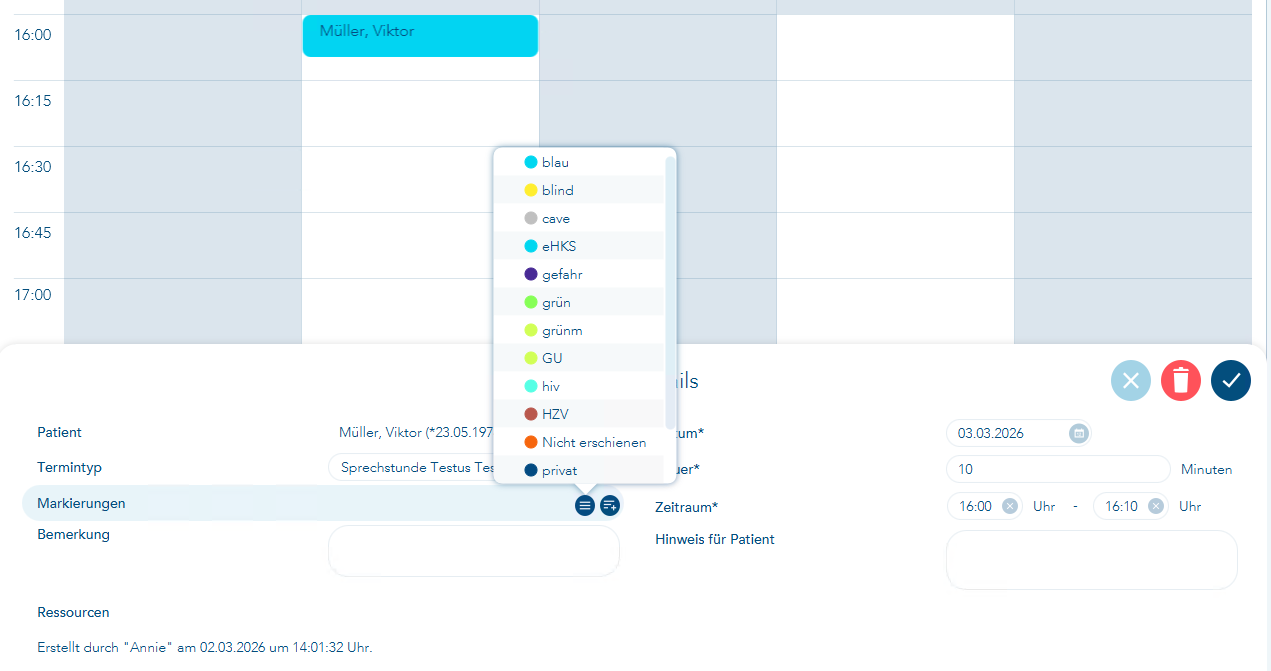
Task: Confirm appointment with the checkmark icon
Action: tap(1231, 381)
